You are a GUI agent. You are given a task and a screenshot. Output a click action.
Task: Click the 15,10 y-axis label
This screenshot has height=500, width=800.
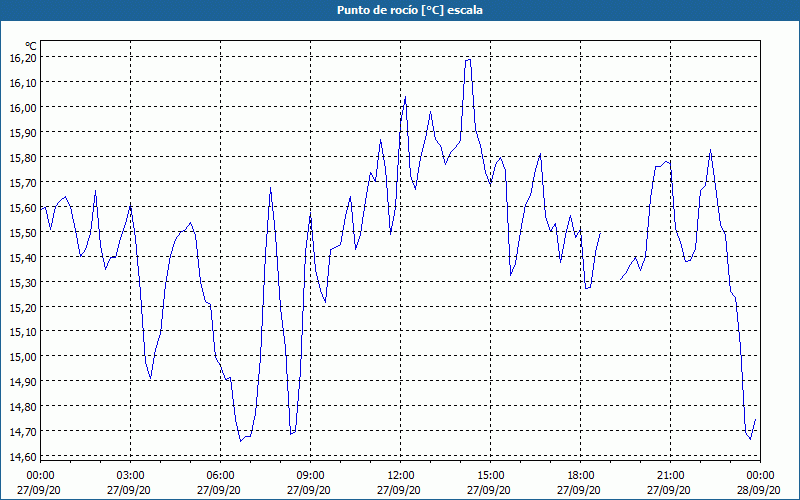pos(23,332)
